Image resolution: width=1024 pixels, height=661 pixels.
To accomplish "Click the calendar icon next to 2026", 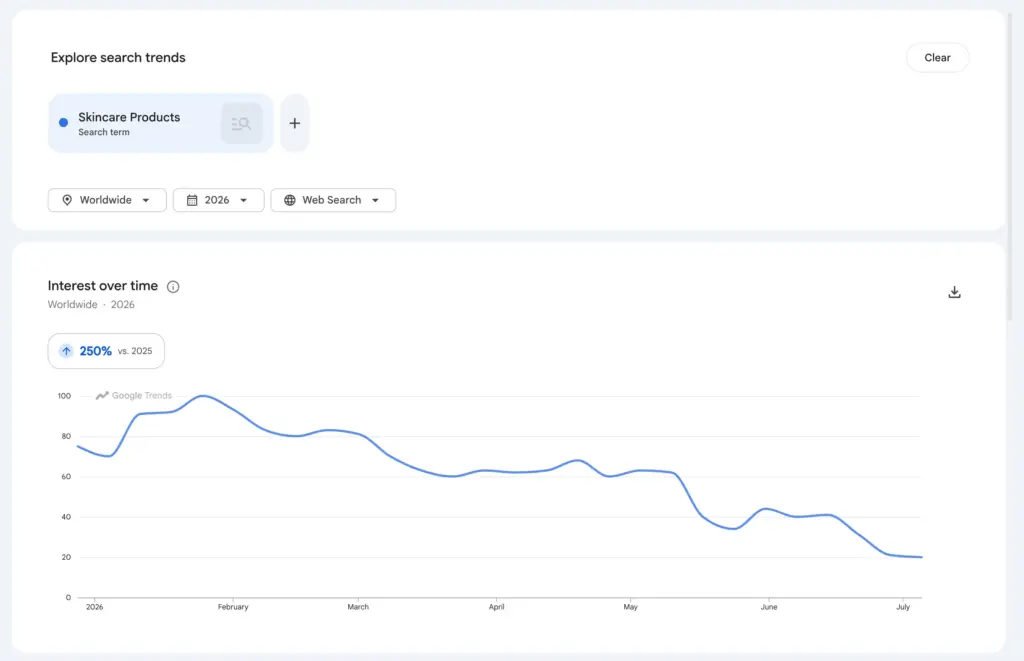I will point(192,200).
